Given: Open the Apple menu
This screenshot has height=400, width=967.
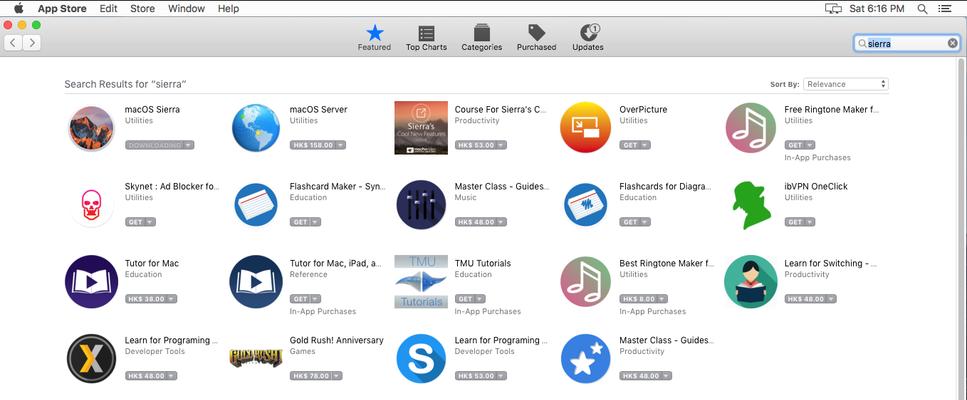Looking at the screenshot, I should tap(19, 9).
